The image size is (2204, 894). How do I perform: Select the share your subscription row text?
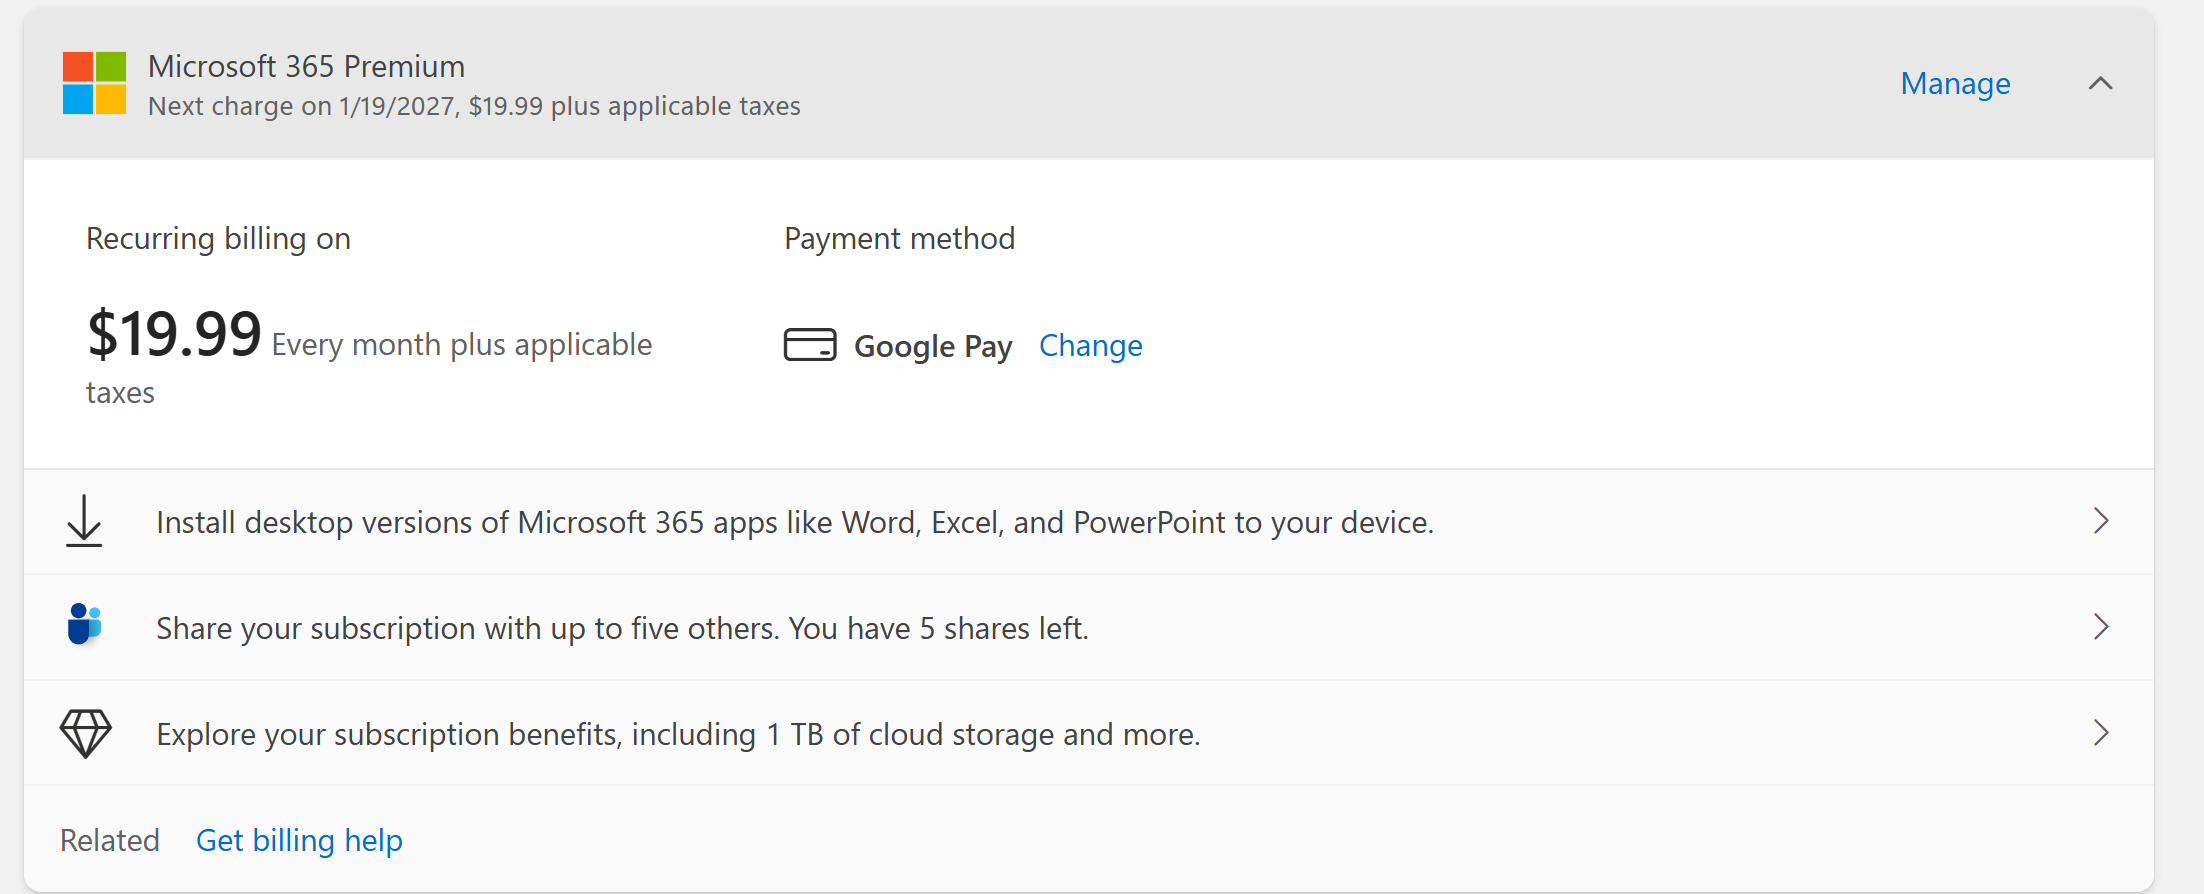(622, 628)
